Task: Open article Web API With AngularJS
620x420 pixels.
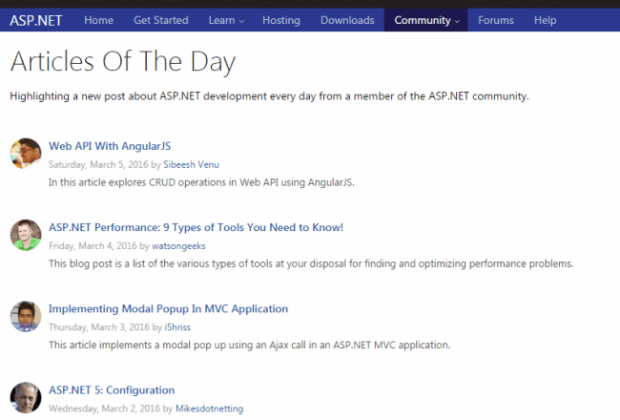Action: [110, 146]
